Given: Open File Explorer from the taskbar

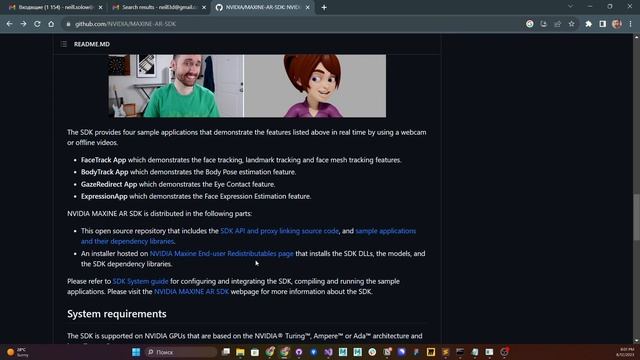Looking at the screenshot, I should [240, 352].
